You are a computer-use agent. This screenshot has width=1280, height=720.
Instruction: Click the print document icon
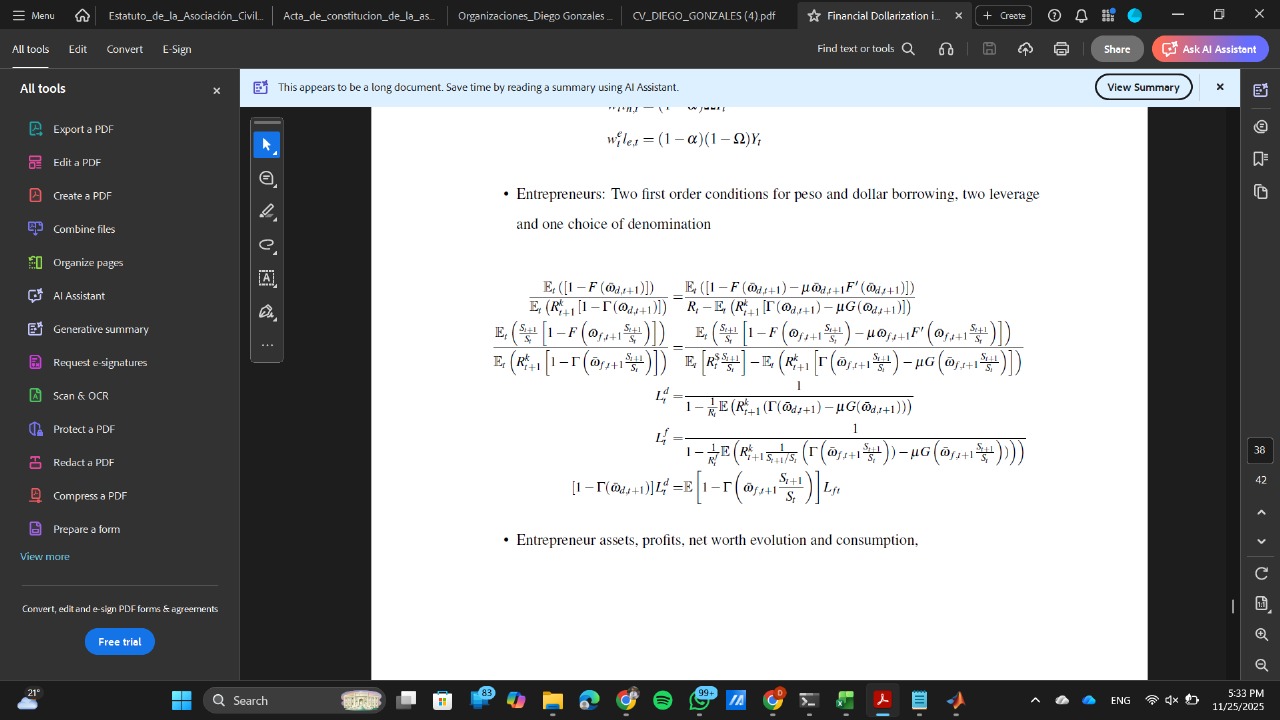[x=1061, y=49]
